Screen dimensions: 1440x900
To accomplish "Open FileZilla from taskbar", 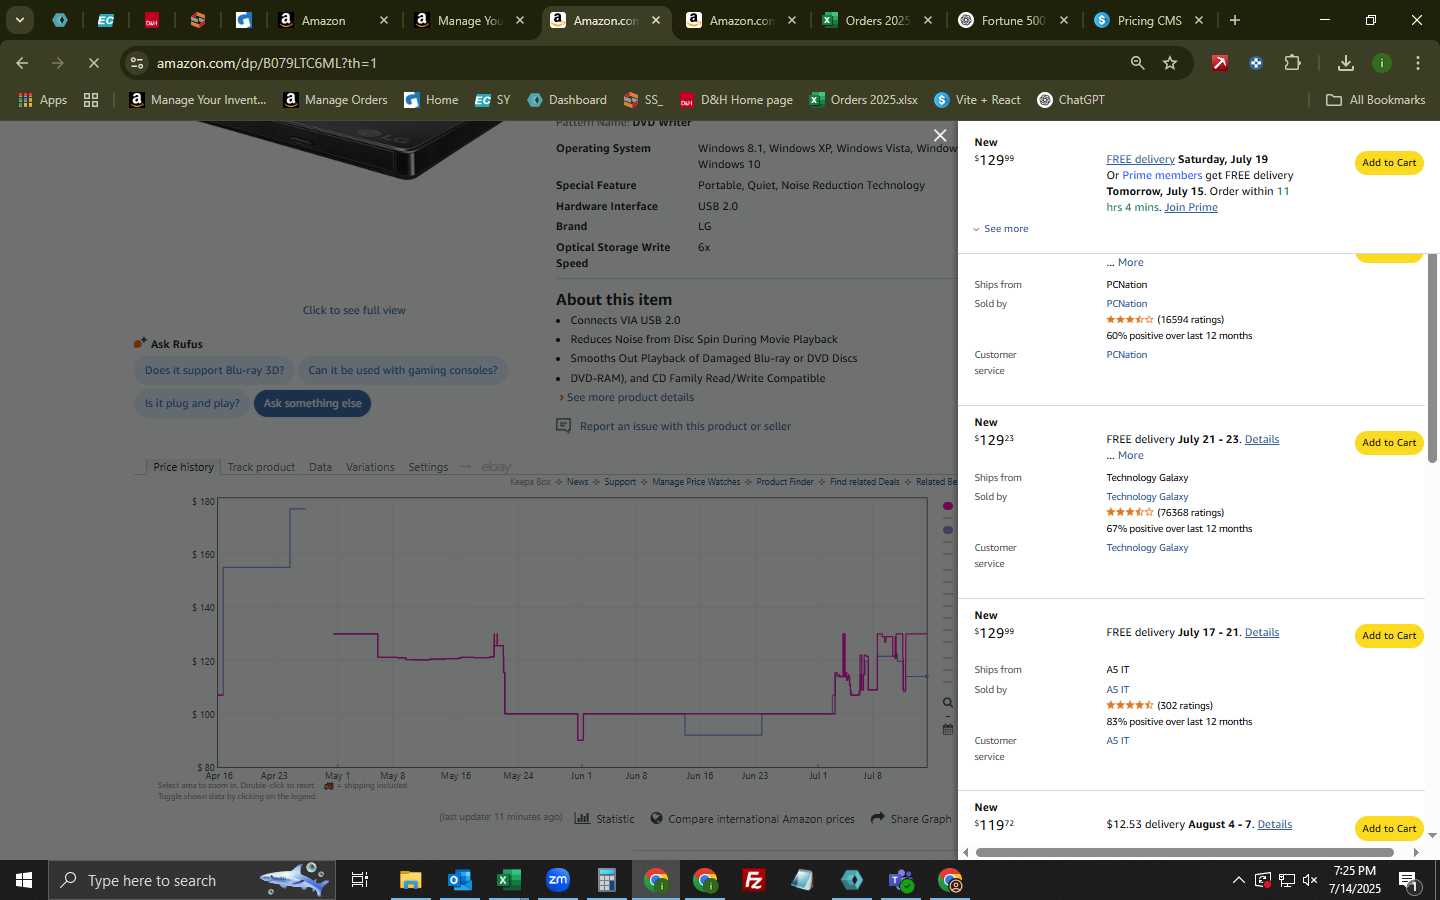I will pyautogui.click(x=753, y=880).
